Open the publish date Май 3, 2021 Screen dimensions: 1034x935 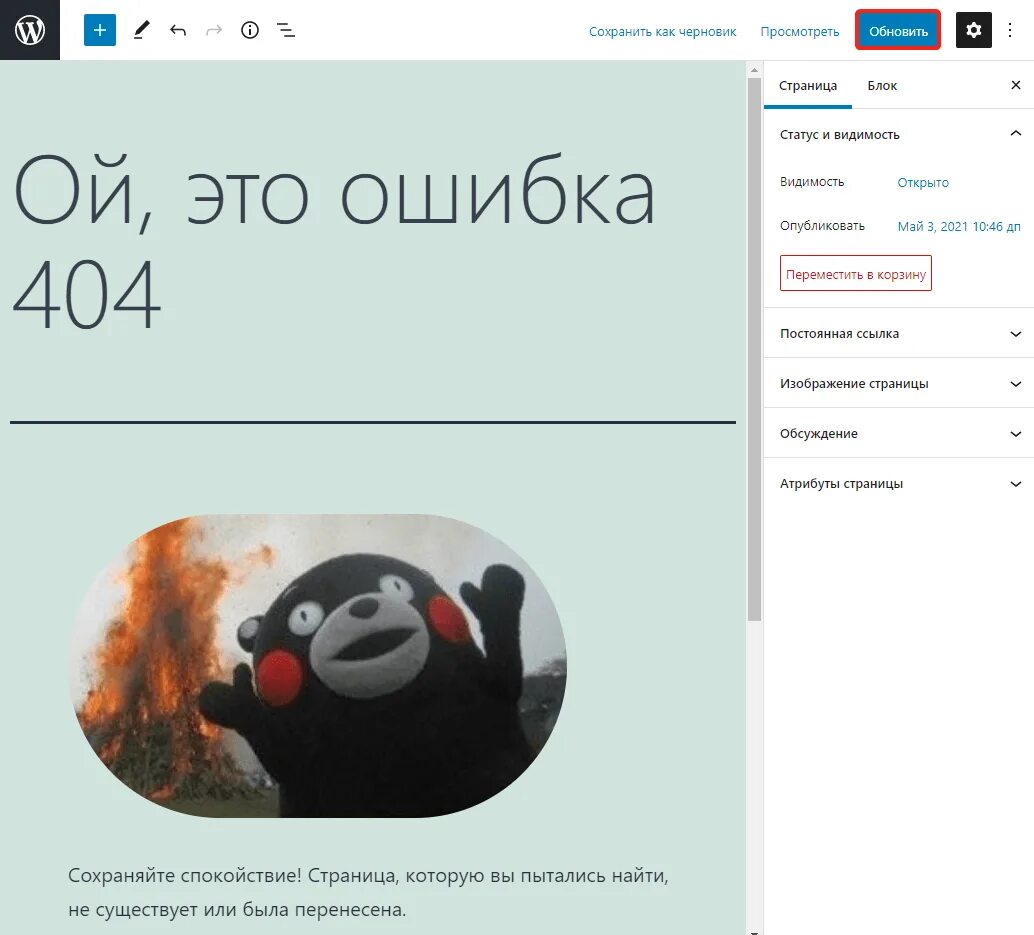pos(959,227)
